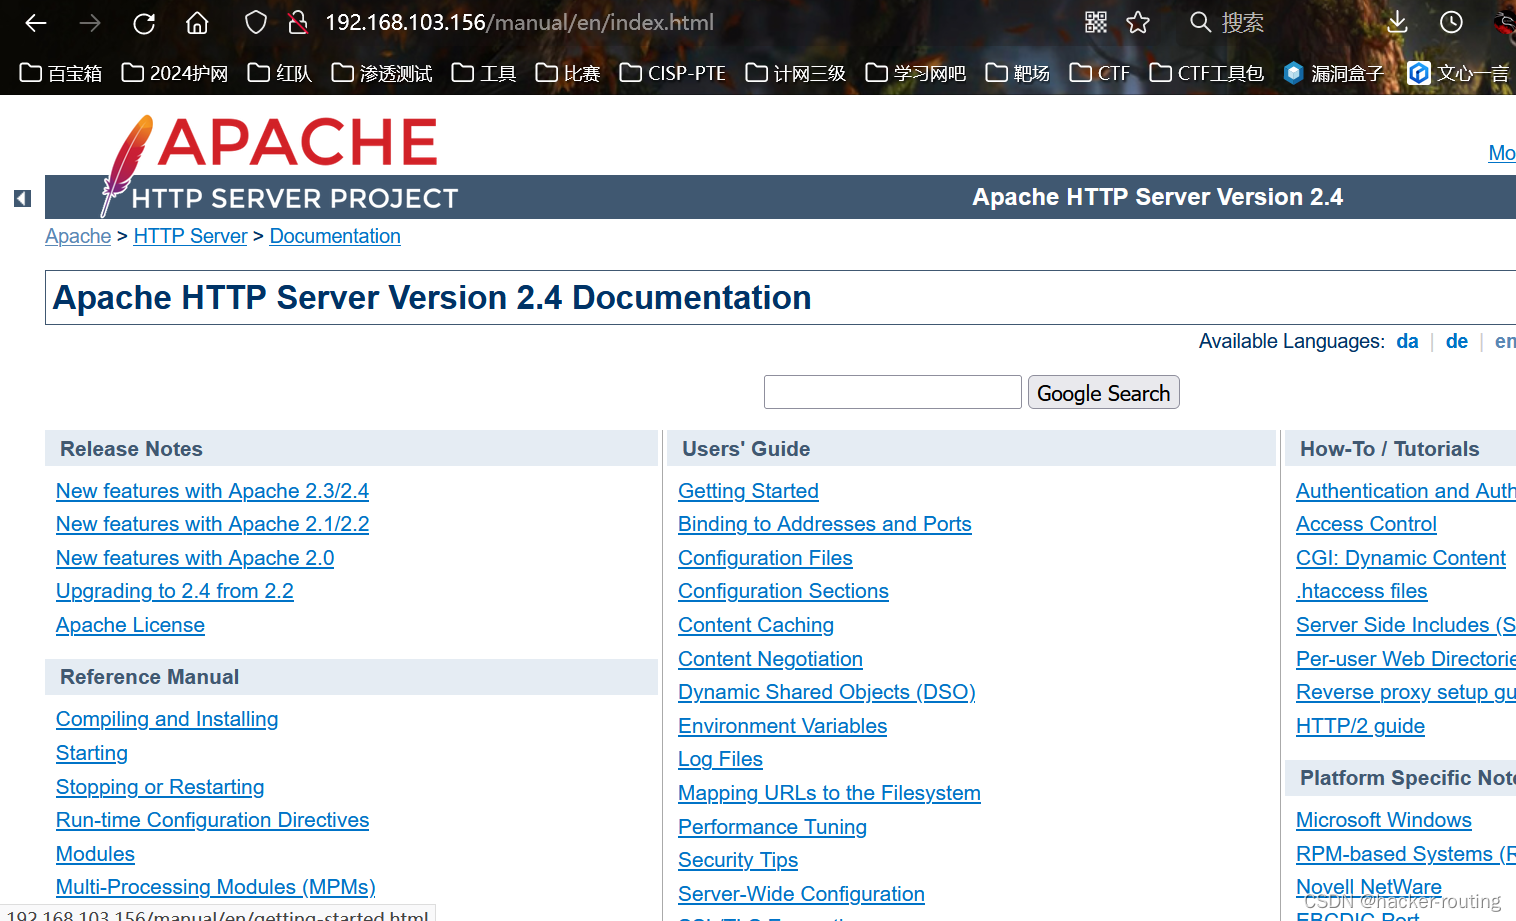The height and width of the screenshot is (921, 1516).
Task: Open Binding to Addresses and Ports
Action: [x=825, y=524]
